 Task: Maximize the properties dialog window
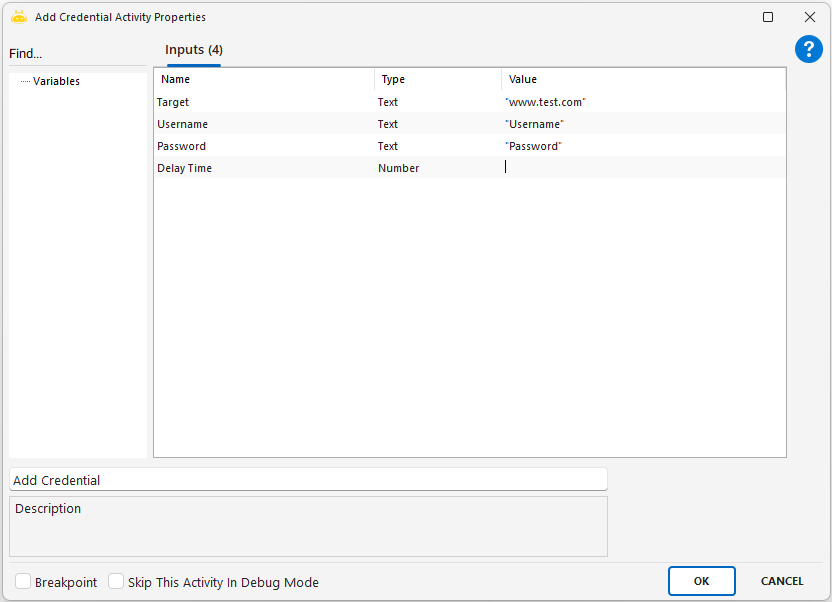coord(768,17)
